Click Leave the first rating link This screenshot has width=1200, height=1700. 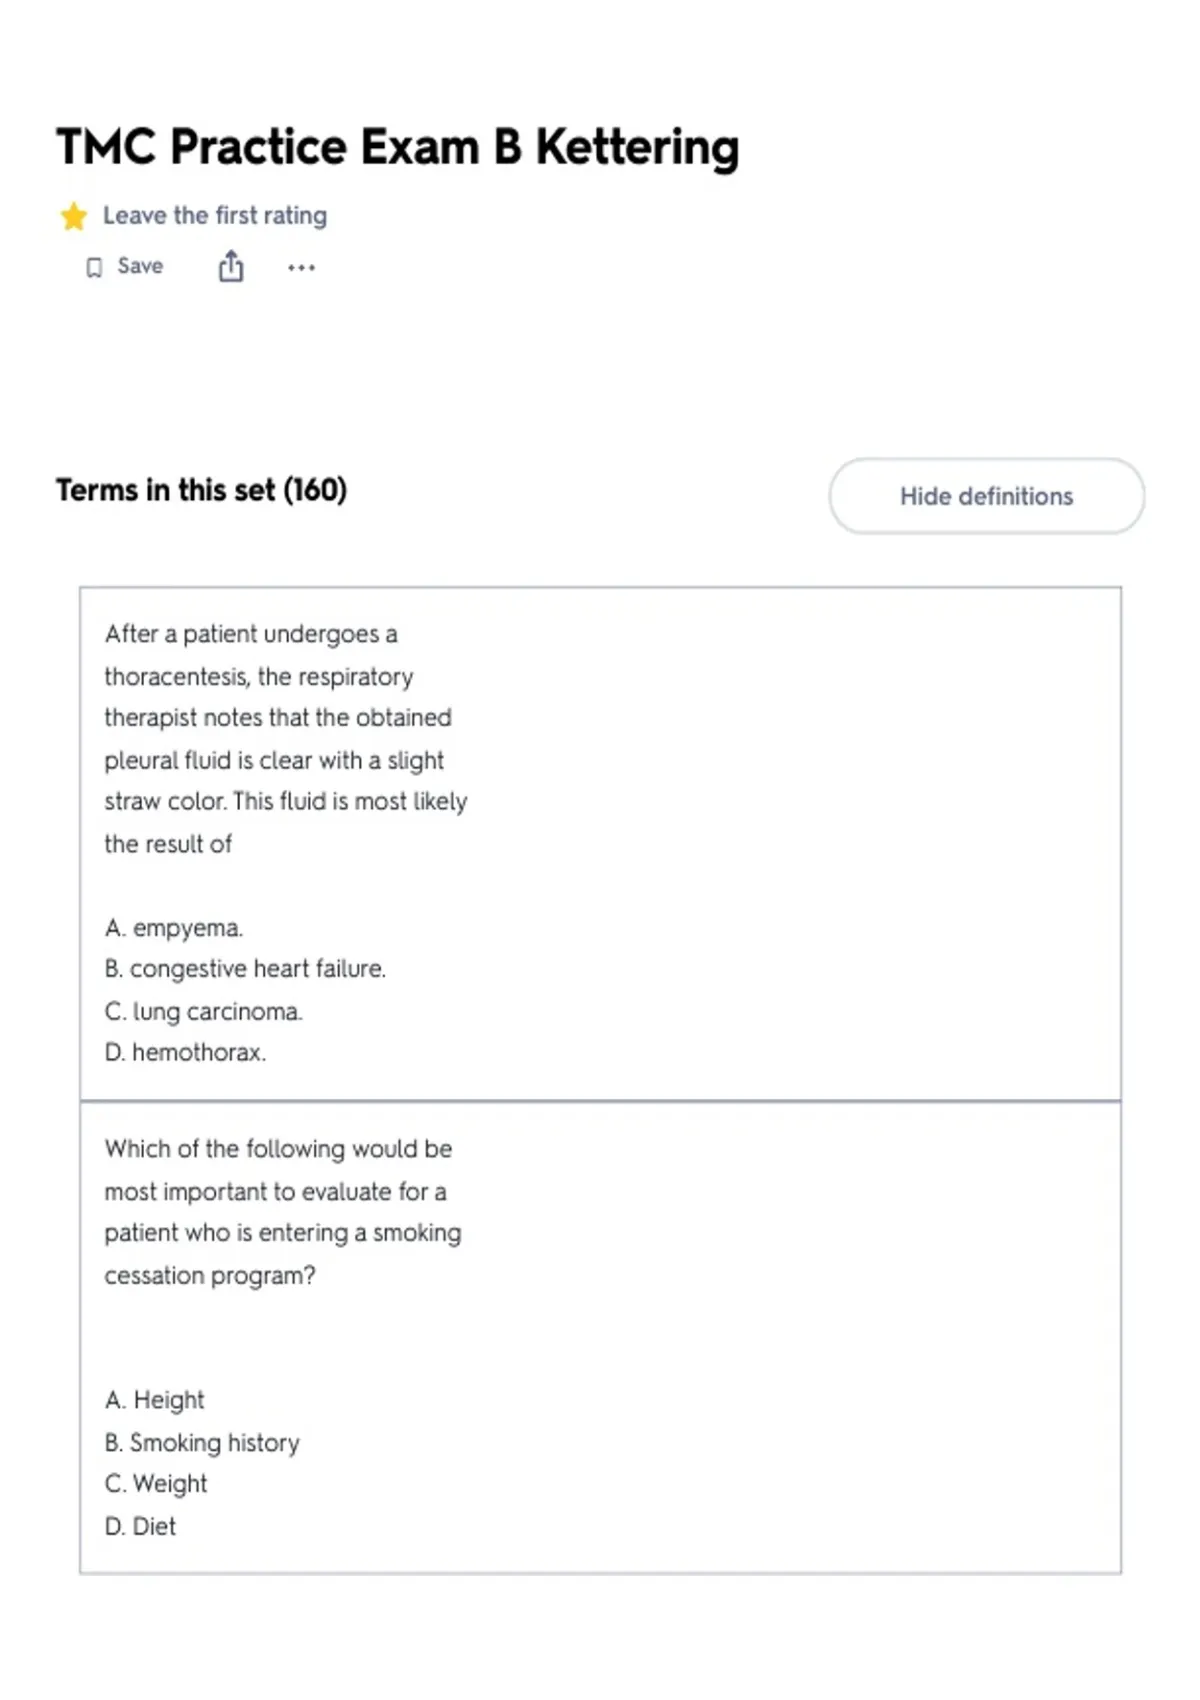tap(215, 215)
